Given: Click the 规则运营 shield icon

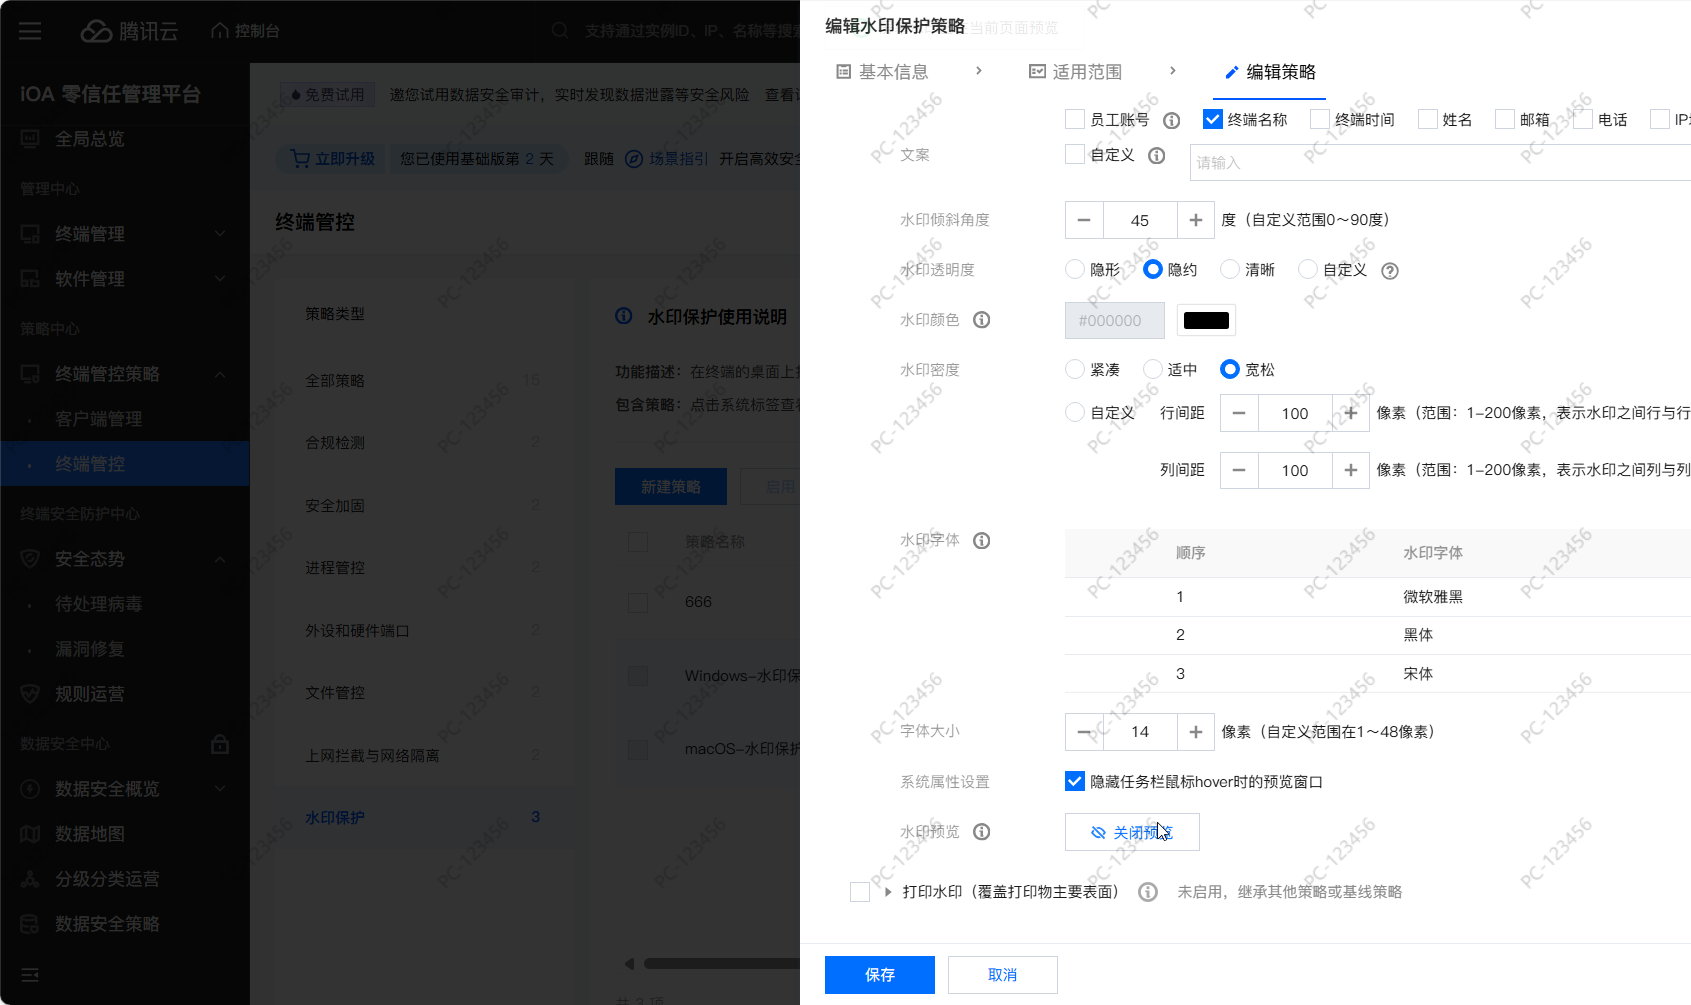Looking at the screenshot, I should pos(30,694).
